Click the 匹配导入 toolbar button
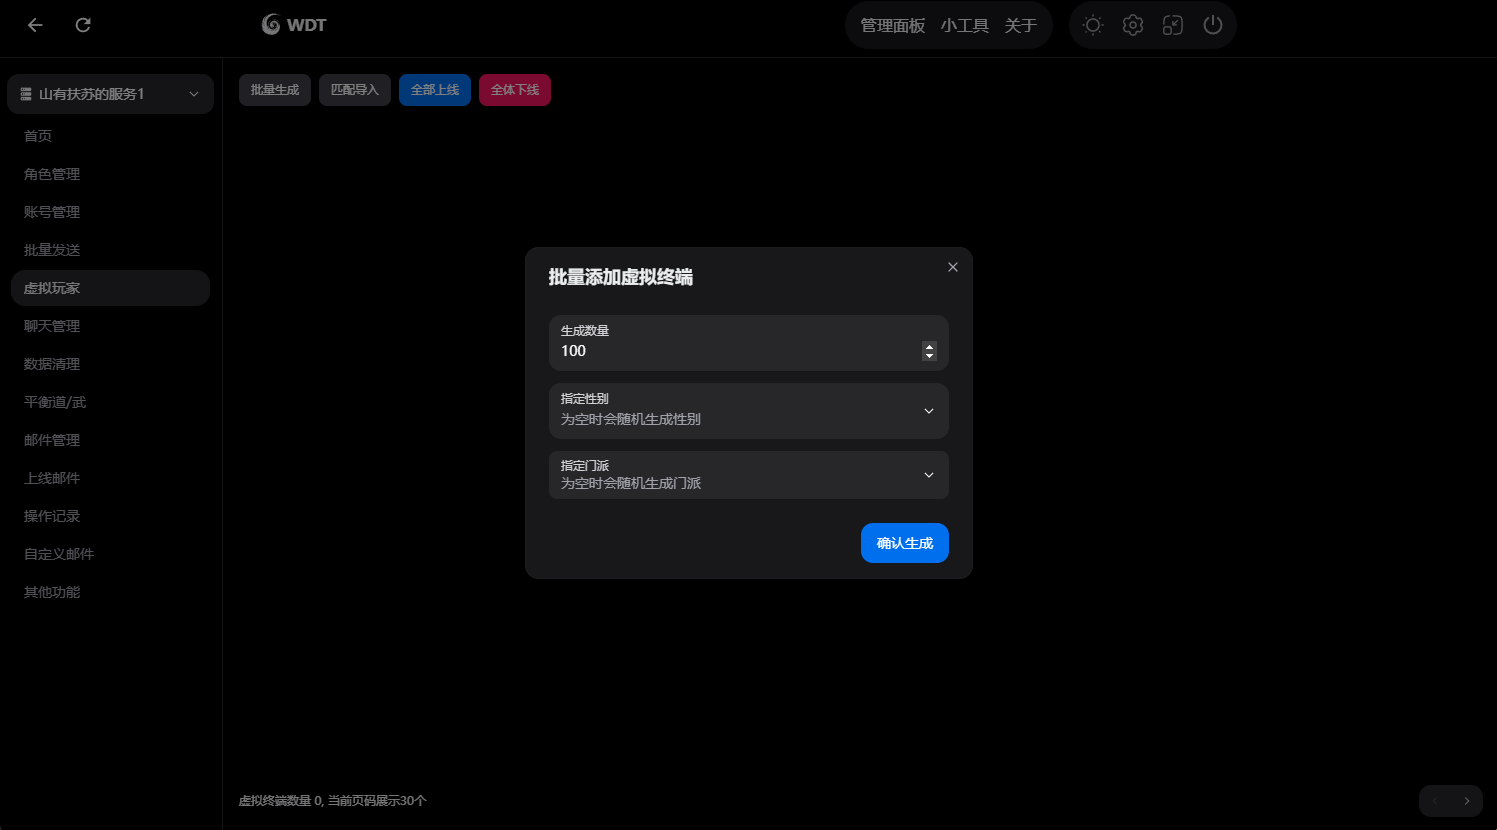The image size is (1497, 830). click(354, 89)
